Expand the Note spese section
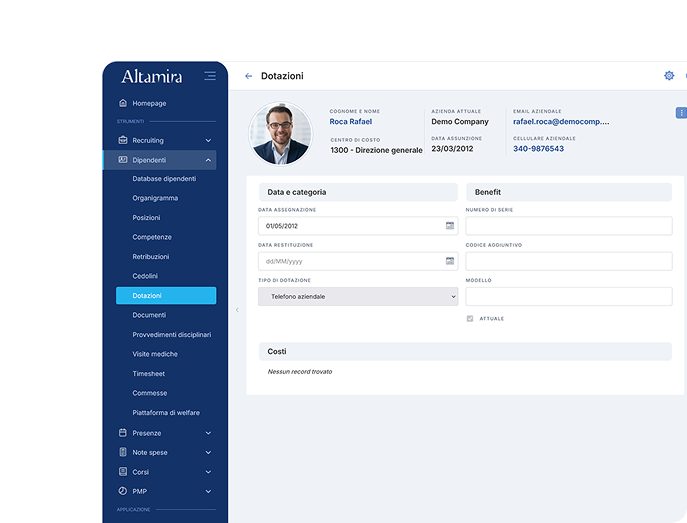The height and width of the screenshot is (523, 687). tap(208, 452)
